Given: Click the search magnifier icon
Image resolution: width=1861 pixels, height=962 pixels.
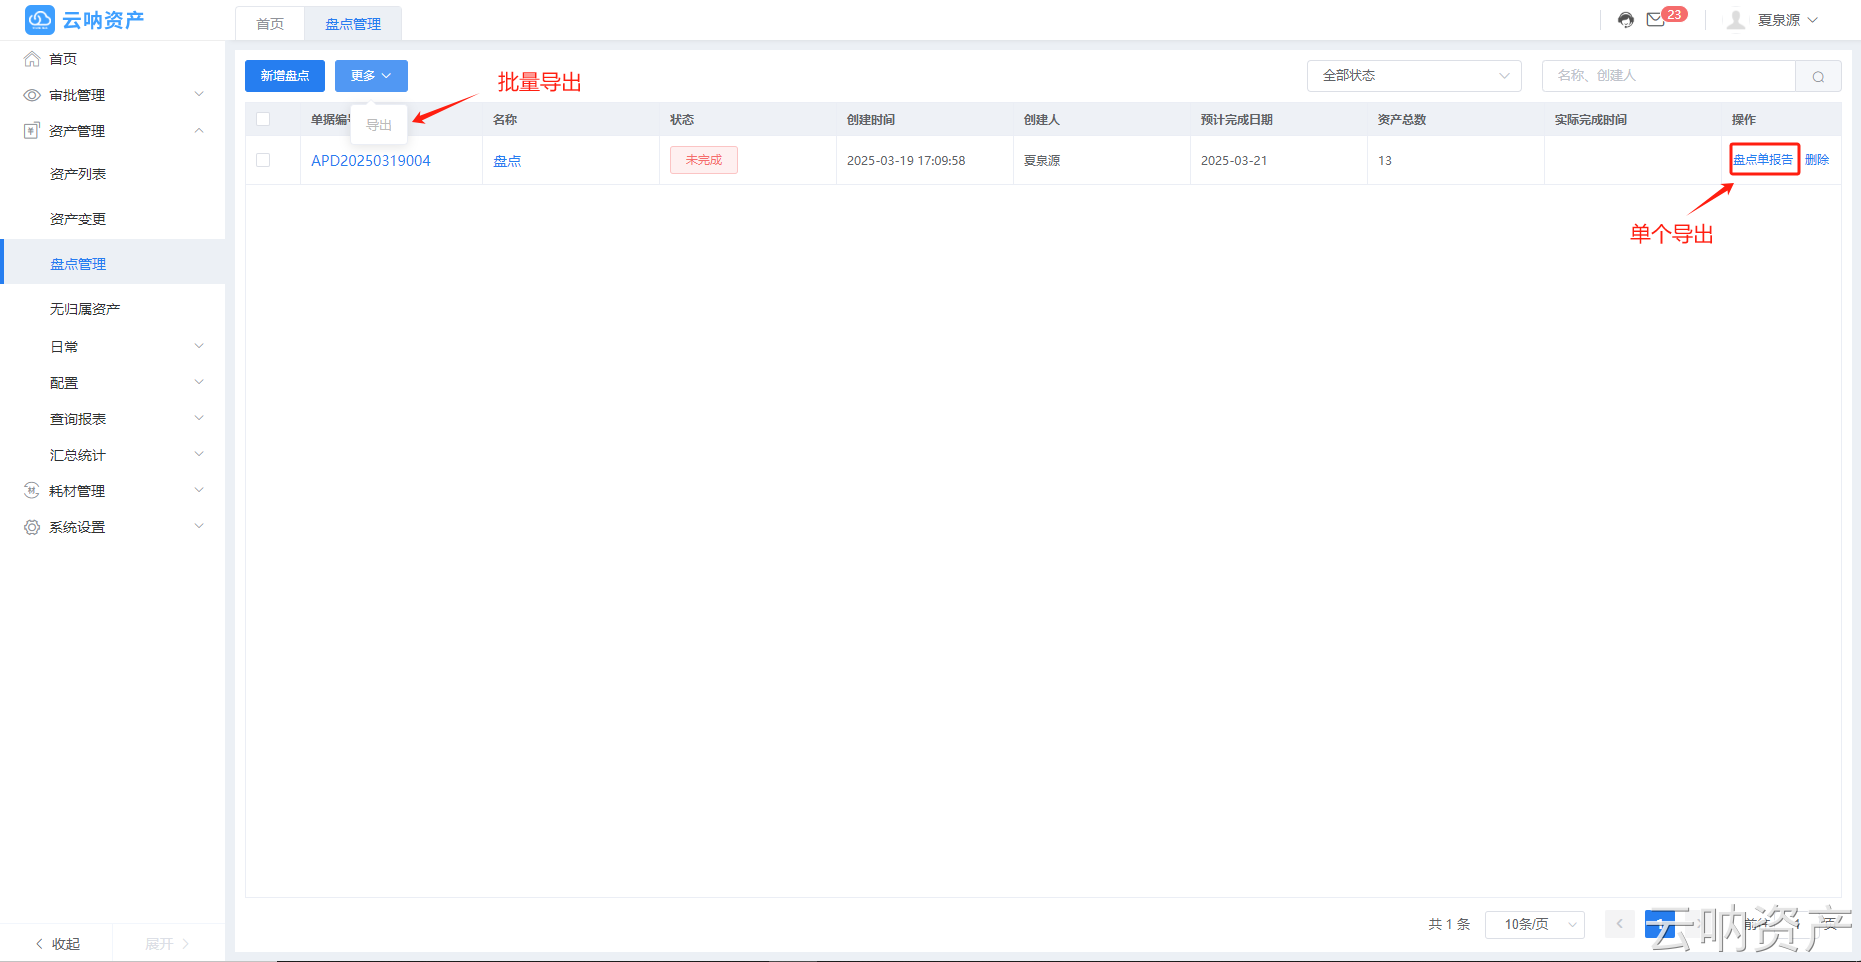Looking at the screenshot, I should click(1818, 76).
